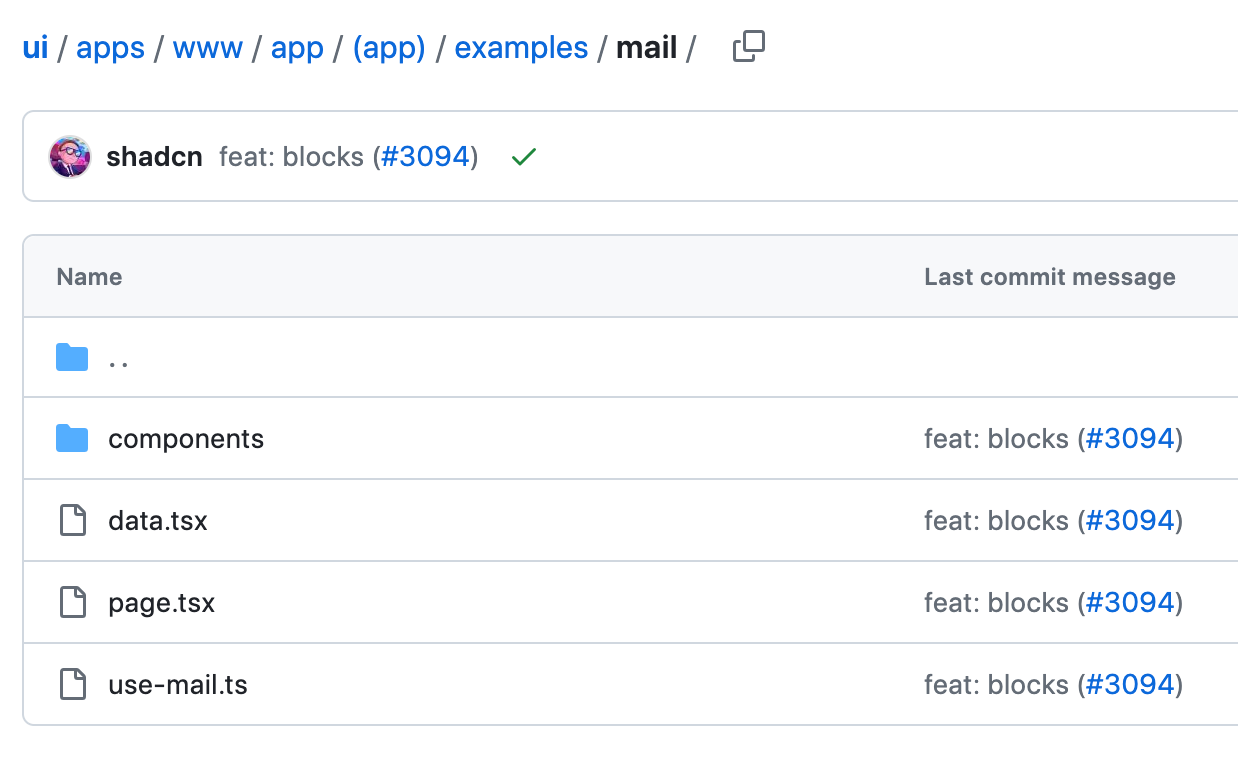This screenshot has height=760, width=1238.
Task: Navigate to the www breadcrumb
Action: [208, 48]
